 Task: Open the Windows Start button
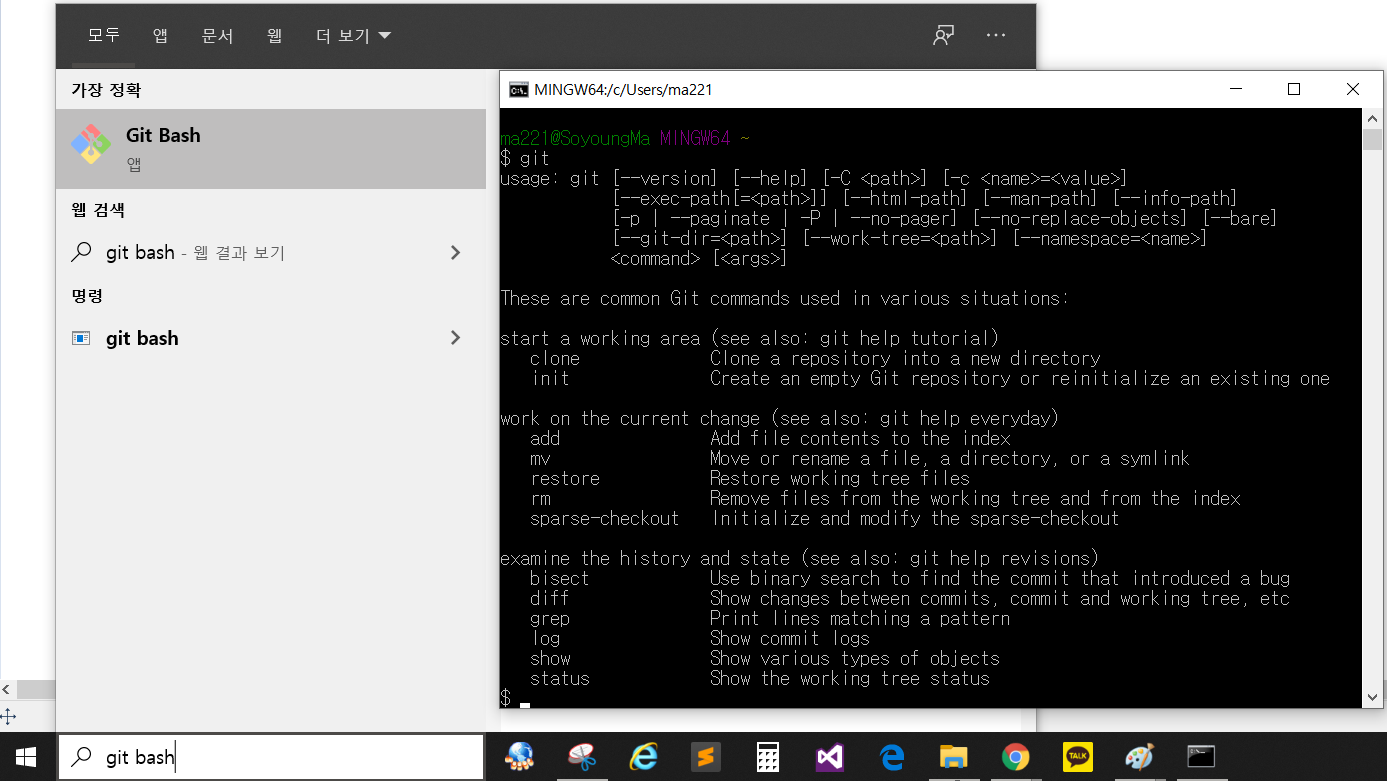click(x=25, y=757)
